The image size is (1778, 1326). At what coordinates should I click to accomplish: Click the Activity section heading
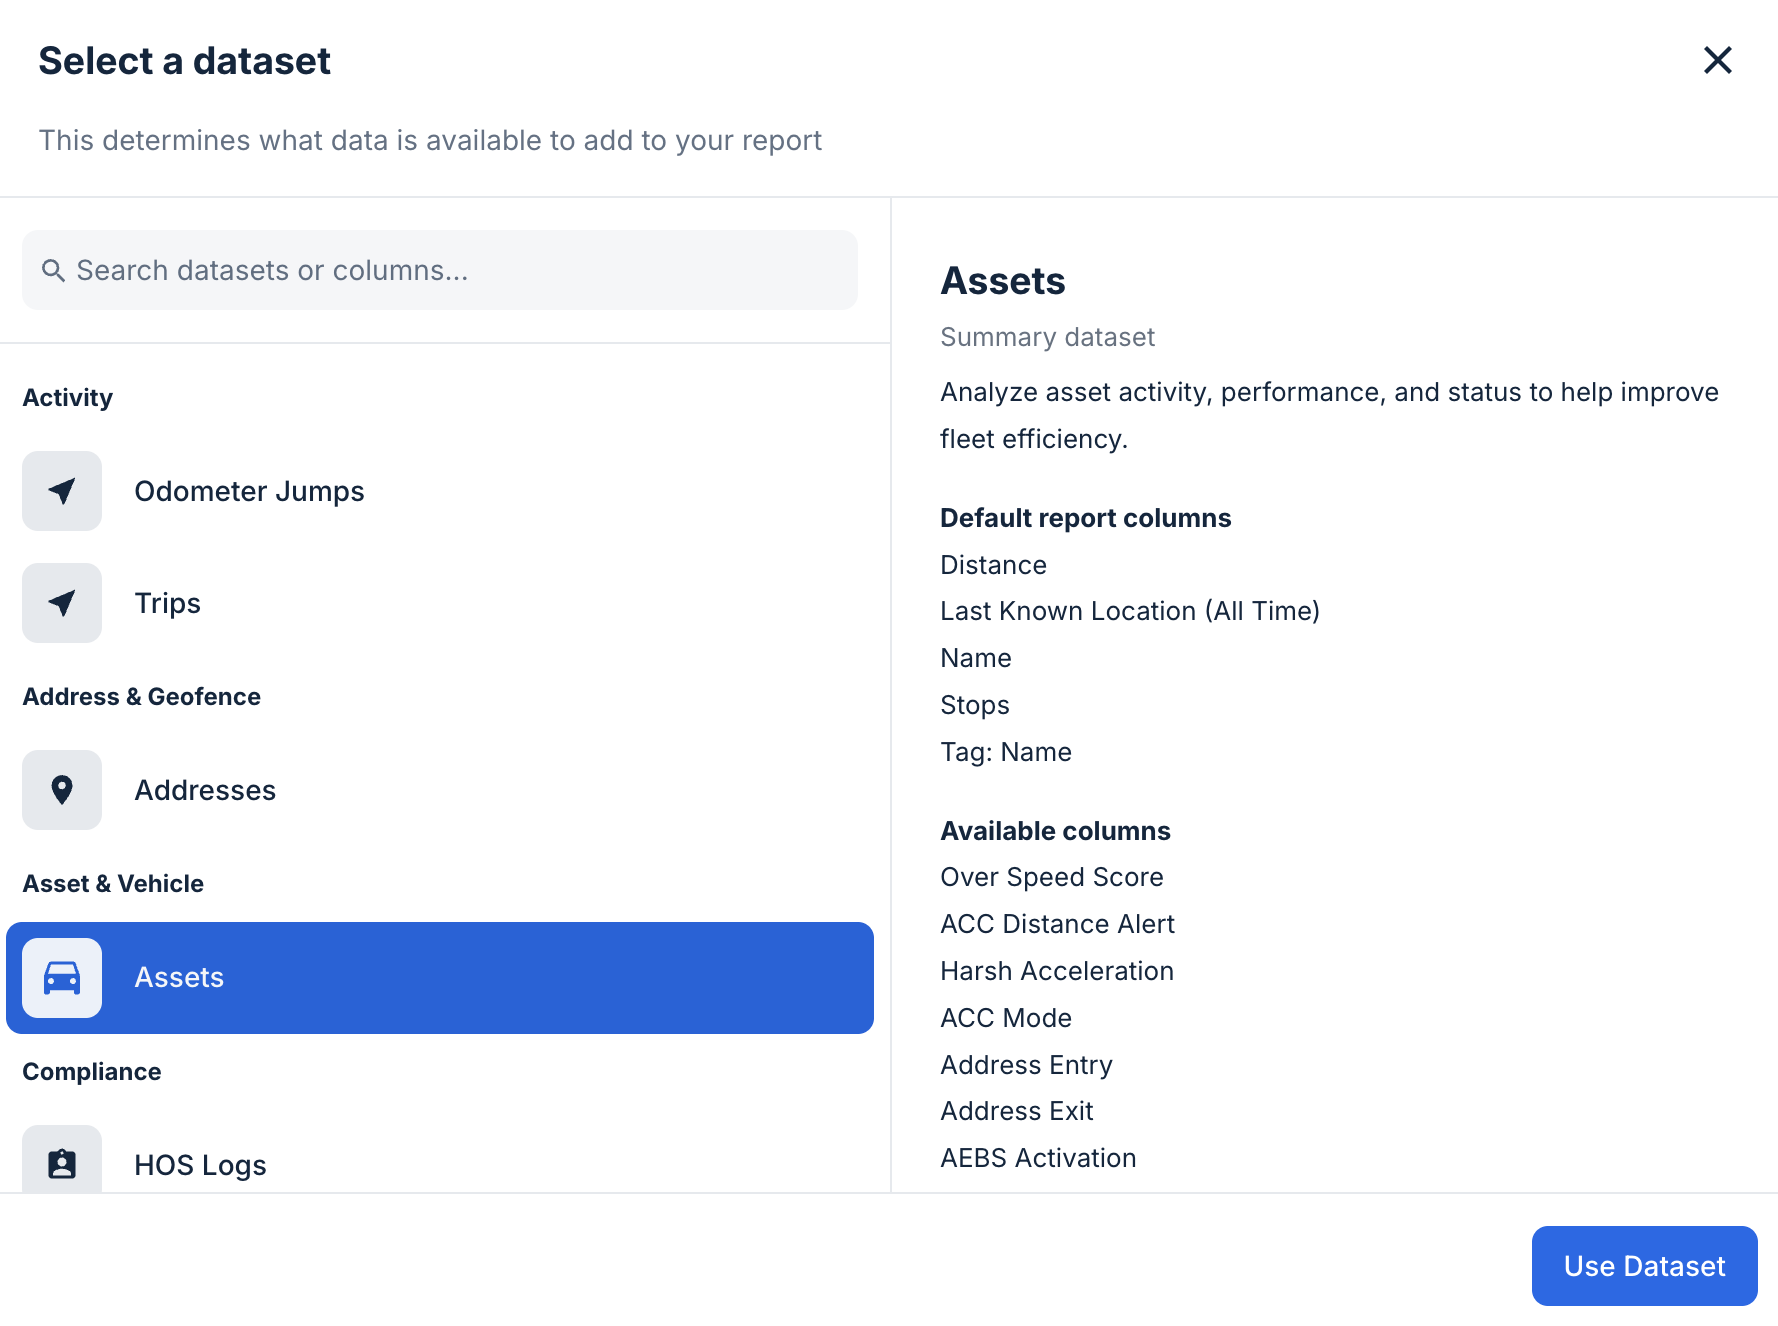click(x=67, y=397)
